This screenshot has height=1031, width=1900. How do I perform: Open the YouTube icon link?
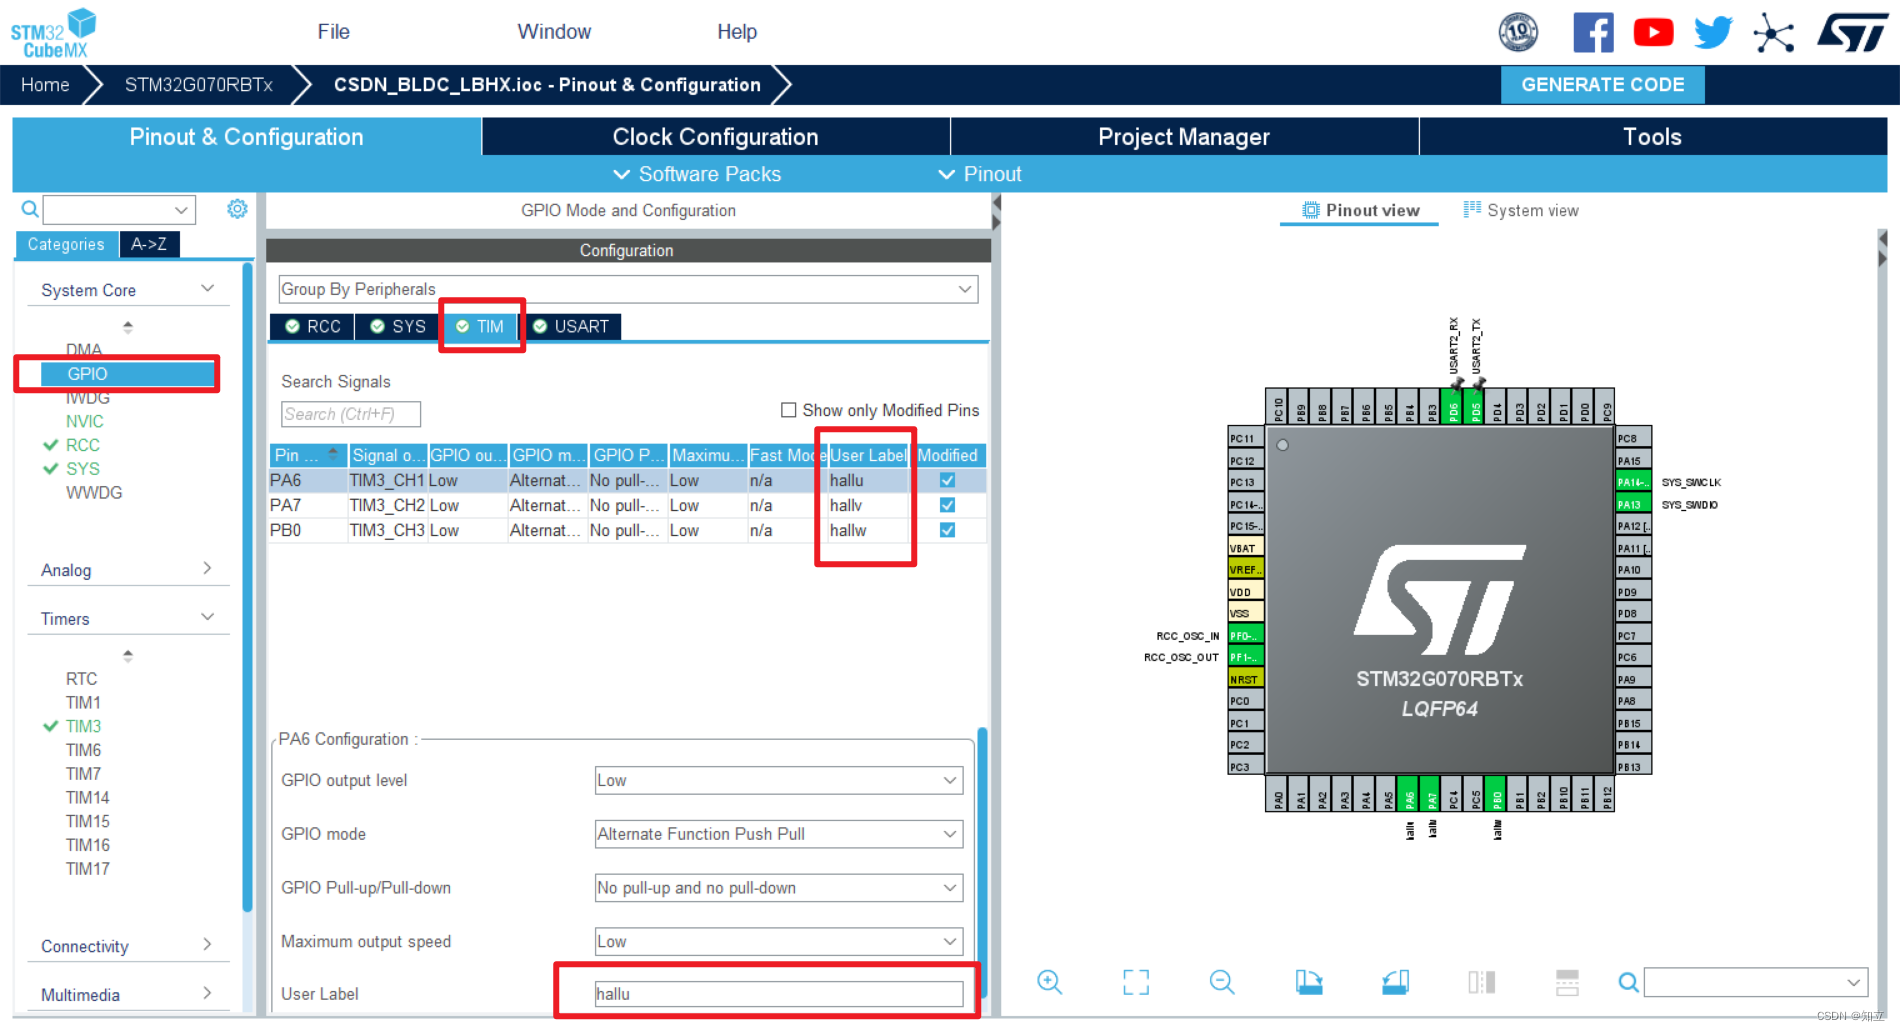1654,32
